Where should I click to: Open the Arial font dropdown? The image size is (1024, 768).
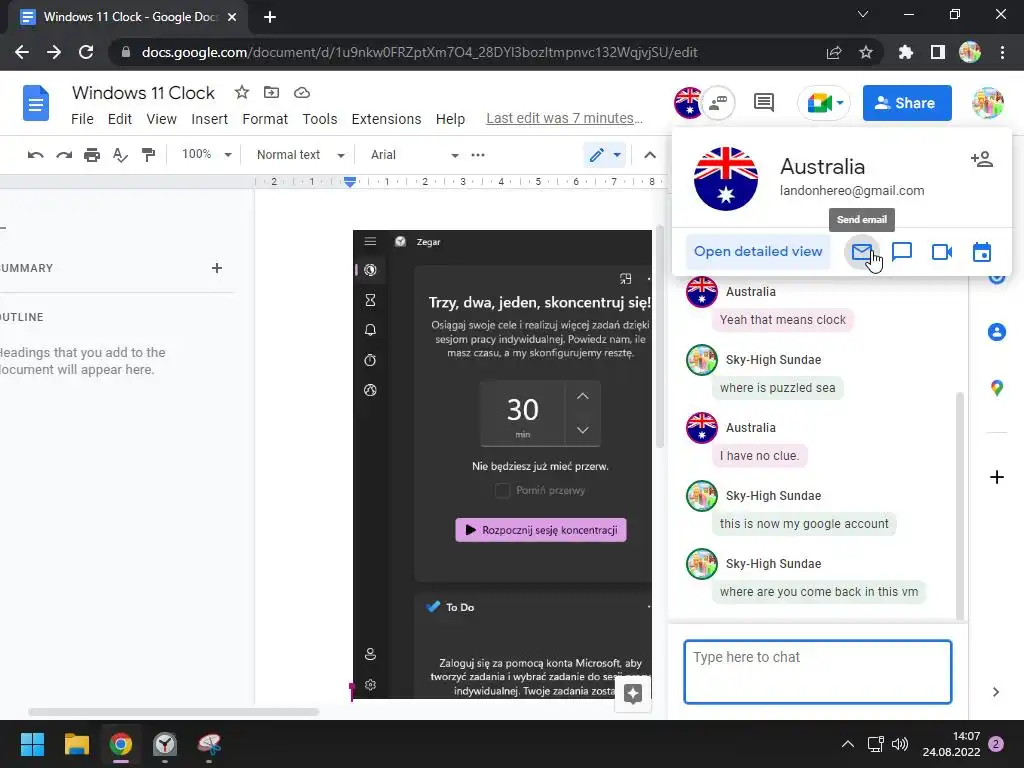click(415, 155)
